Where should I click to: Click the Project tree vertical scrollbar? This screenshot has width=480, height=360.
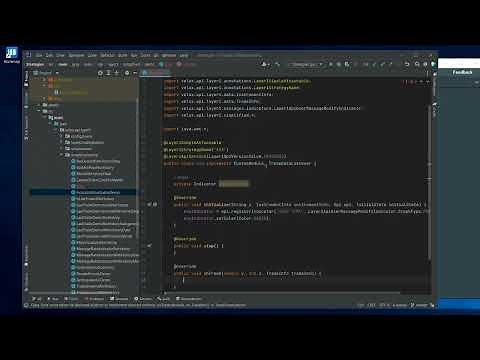(x=137, y=167)
